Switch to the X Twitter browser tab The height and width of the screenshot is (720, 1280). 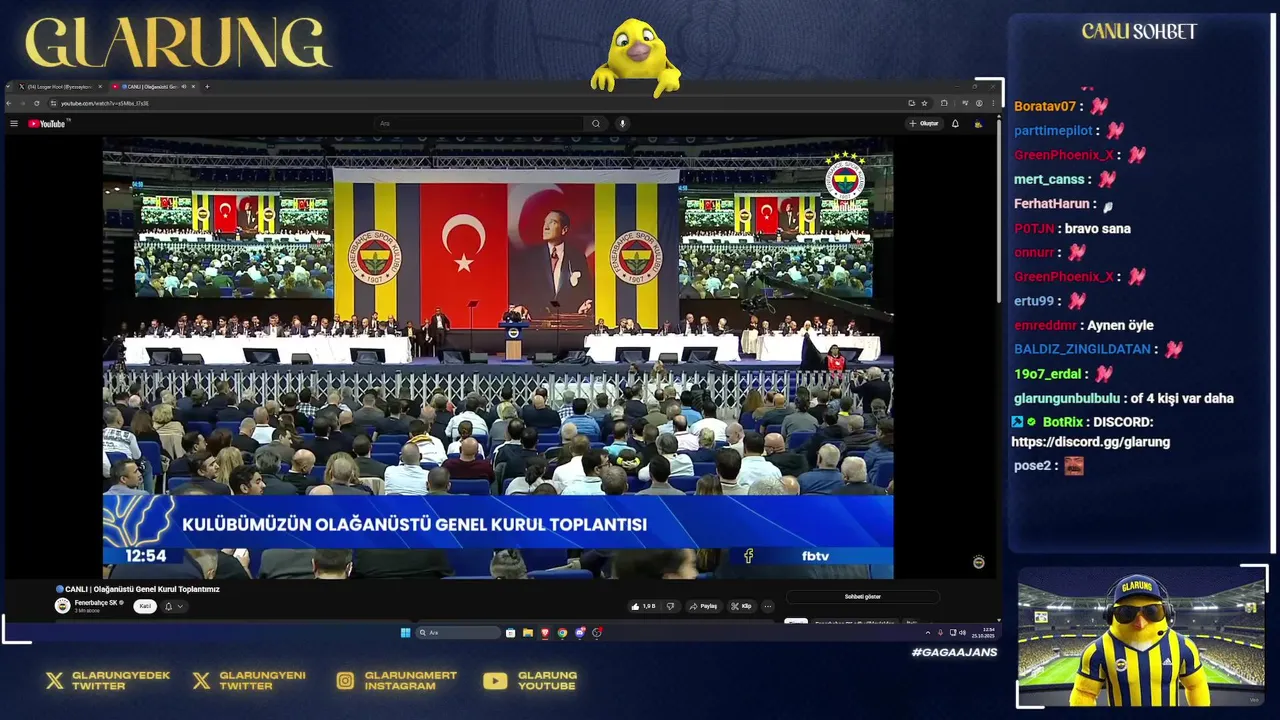click(60, 87)
